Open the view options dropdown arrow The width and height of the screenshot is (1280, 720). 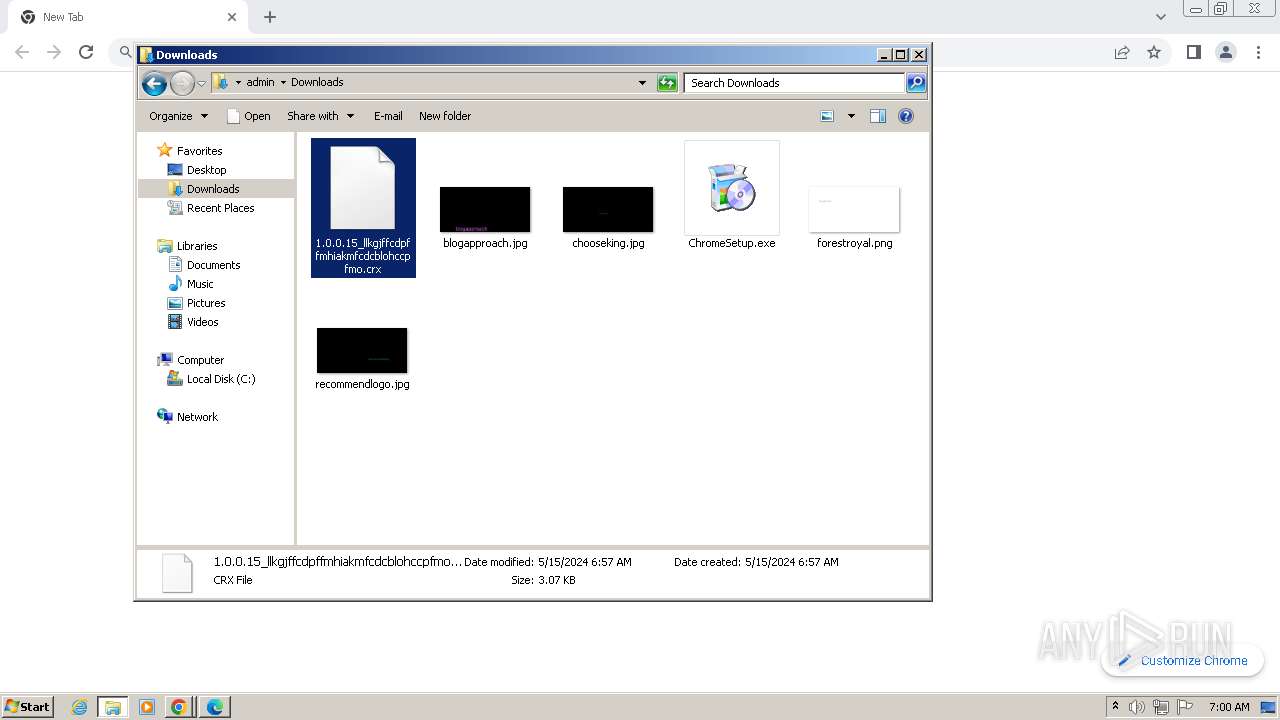click(x=851, y=116)
